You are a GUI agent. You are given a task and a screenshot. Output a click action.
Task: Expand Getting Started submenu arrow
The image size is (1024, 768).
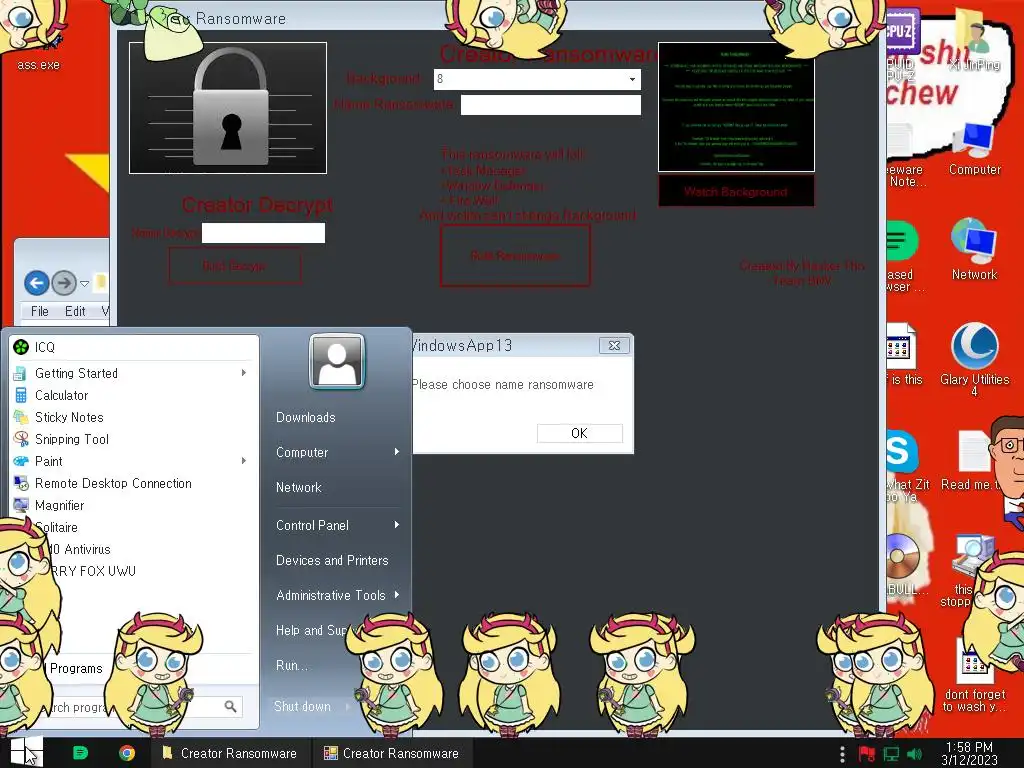[x=244, y=373]
